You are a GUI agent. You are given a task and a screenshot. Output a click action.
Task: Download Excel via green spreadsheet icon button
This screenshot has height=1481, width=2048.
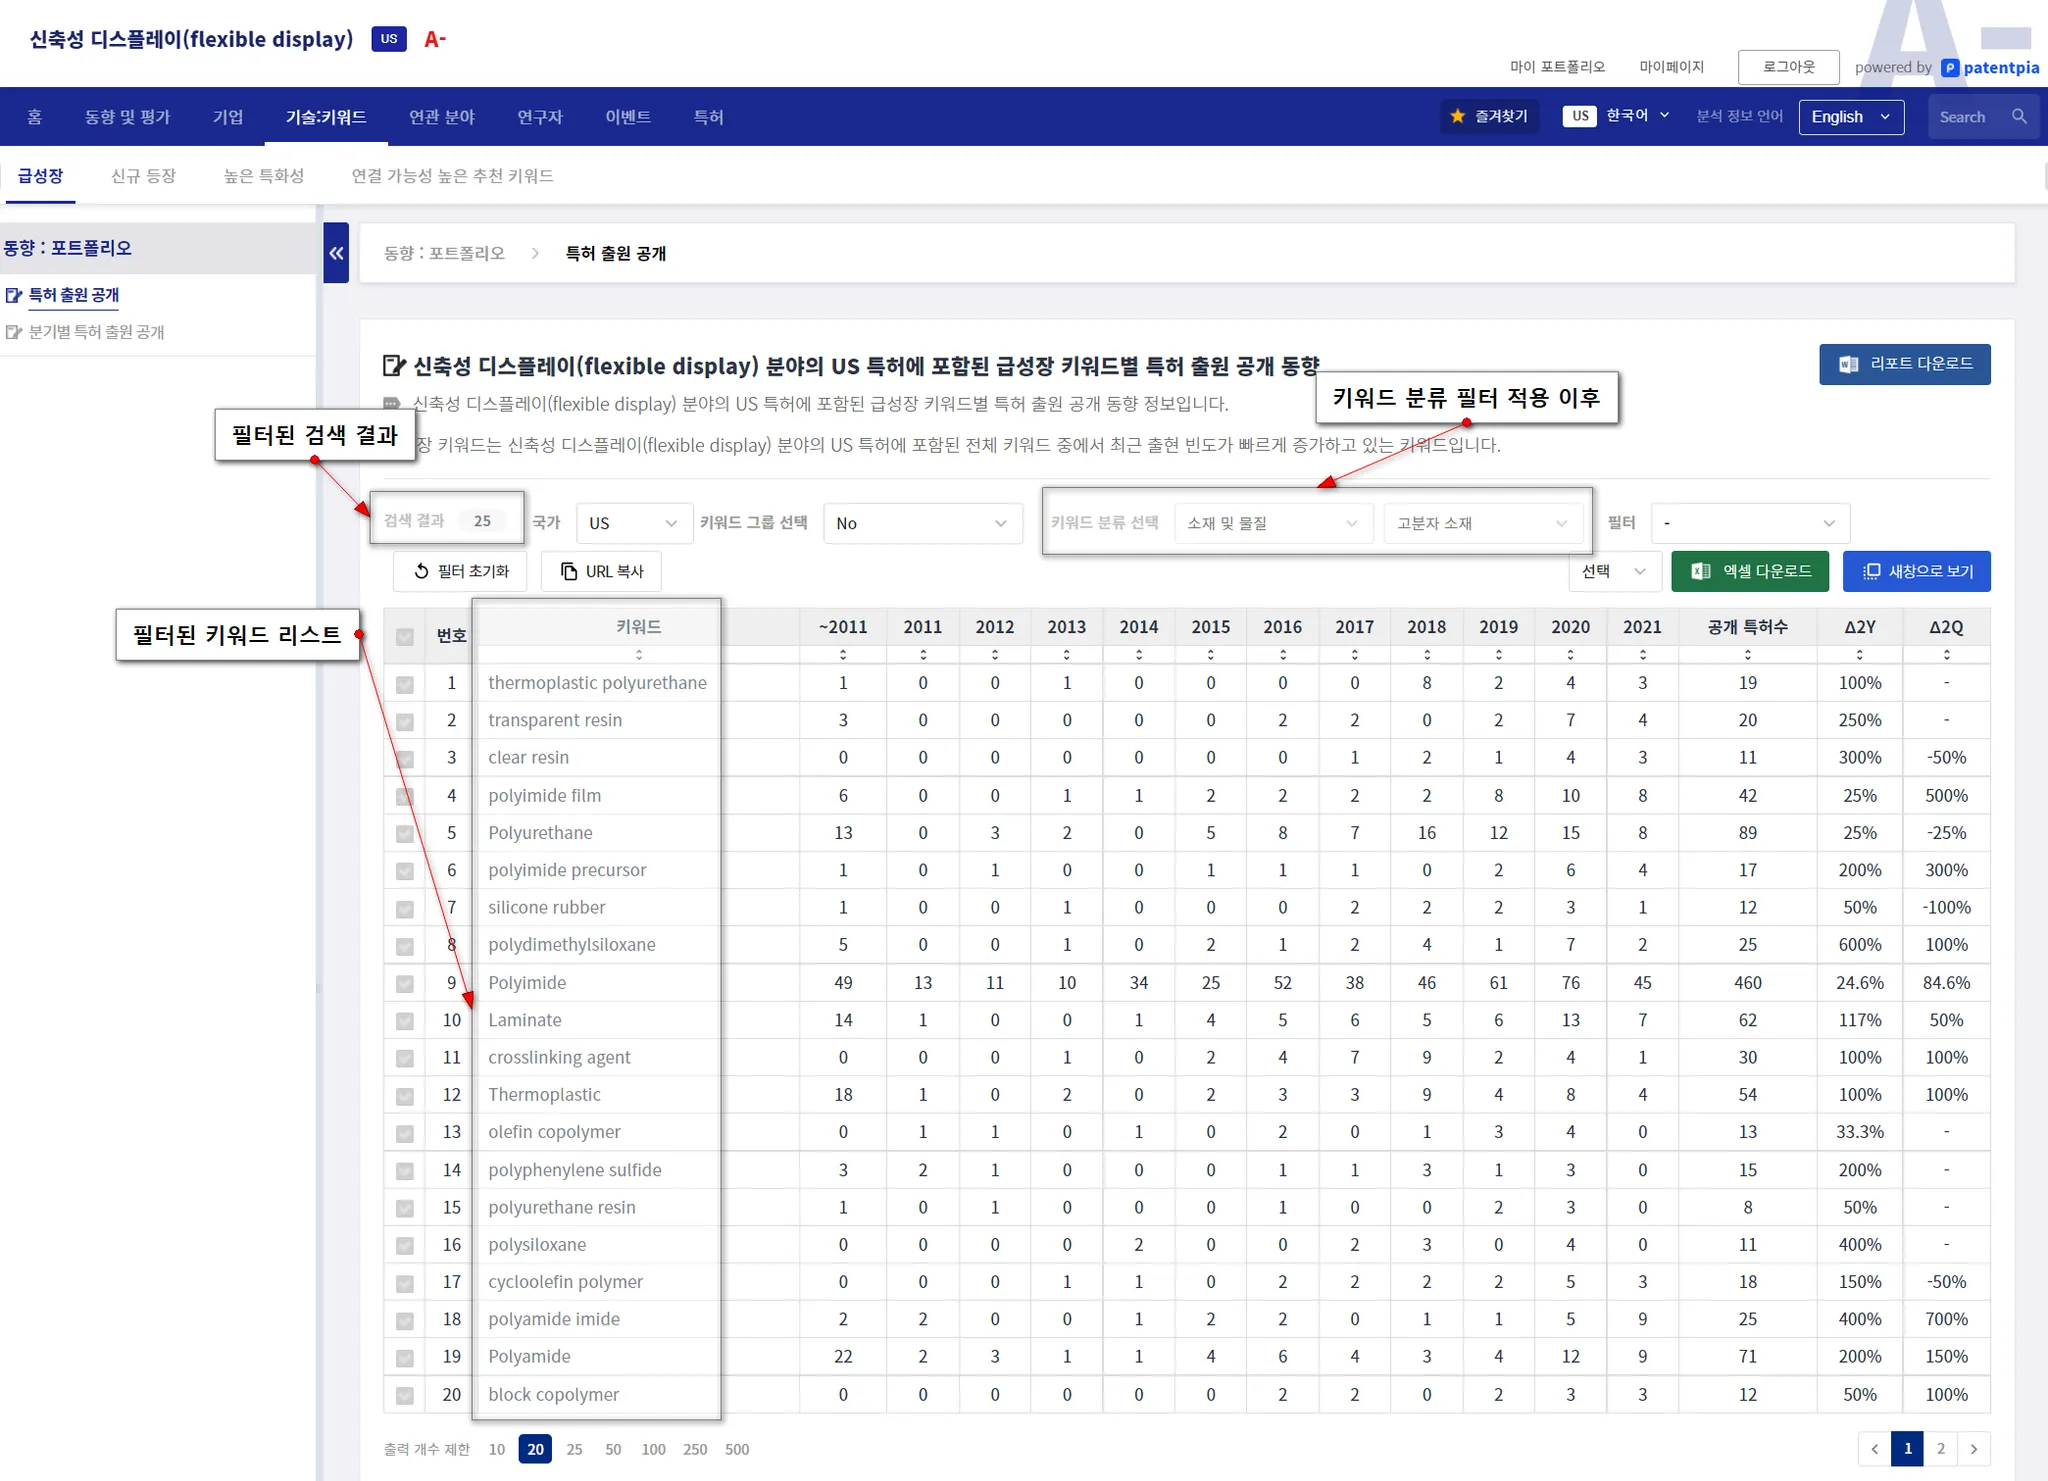pyautogui.click(x=1749, y=571)
